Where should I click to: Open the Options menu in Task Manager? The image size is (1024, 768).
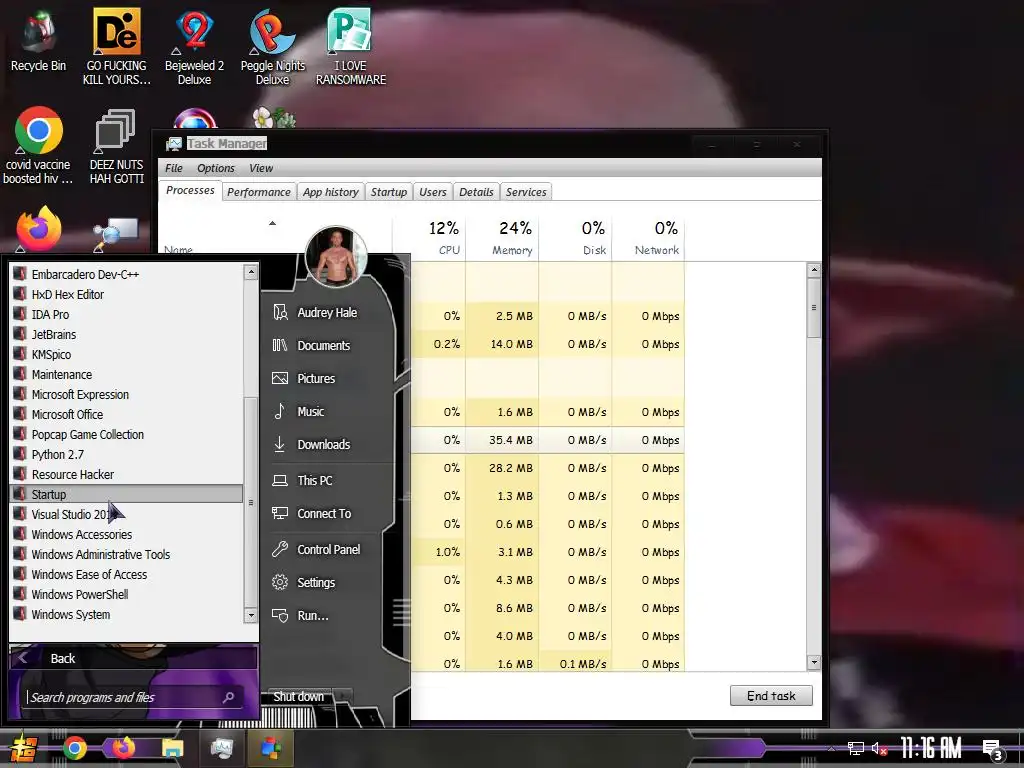(216, 168)
